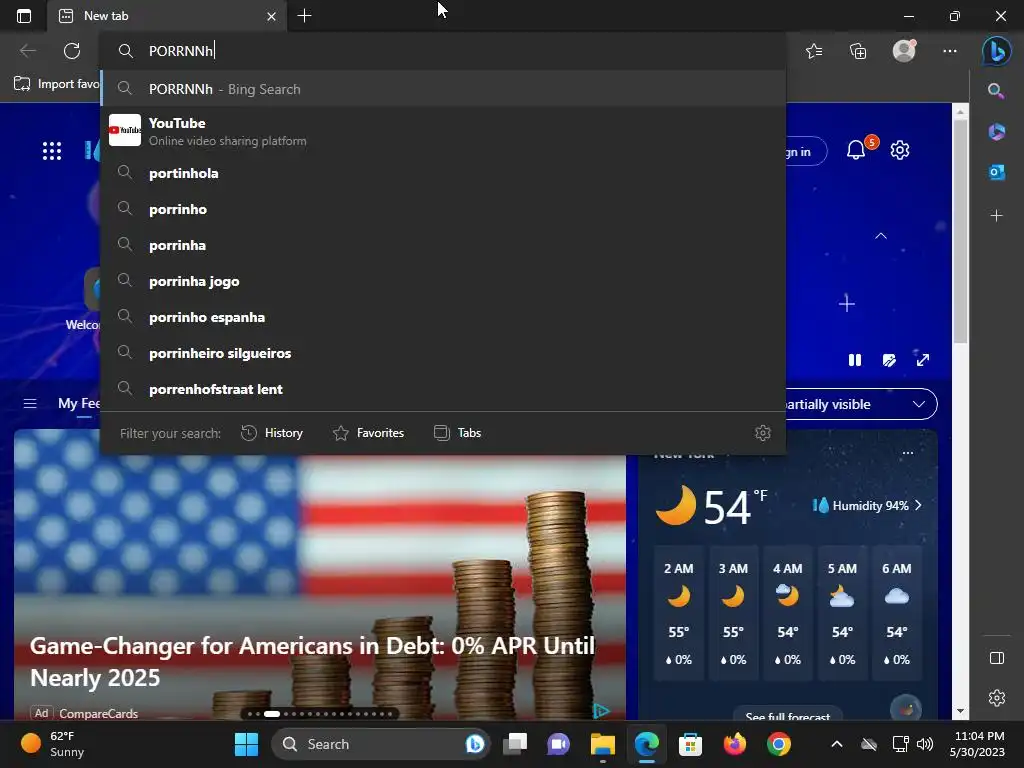Choose the 'porrinha' suggestion
Viewport: 1024px width, 768px height.
click(443, 245)
